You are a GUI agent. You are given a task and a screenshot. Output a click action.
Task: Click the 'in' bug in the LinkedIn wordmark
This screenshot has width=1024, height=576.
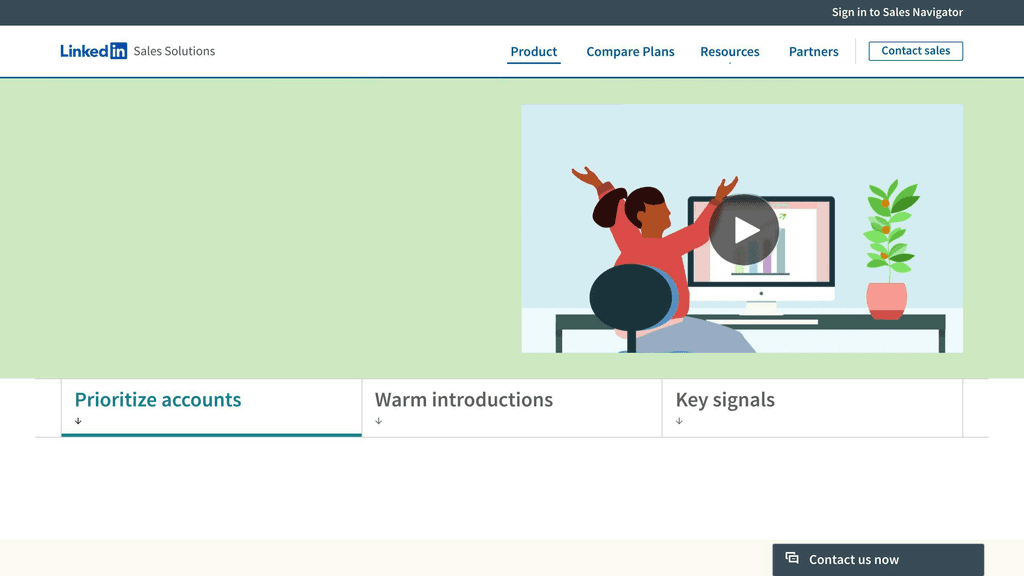(x=119, y=51)
